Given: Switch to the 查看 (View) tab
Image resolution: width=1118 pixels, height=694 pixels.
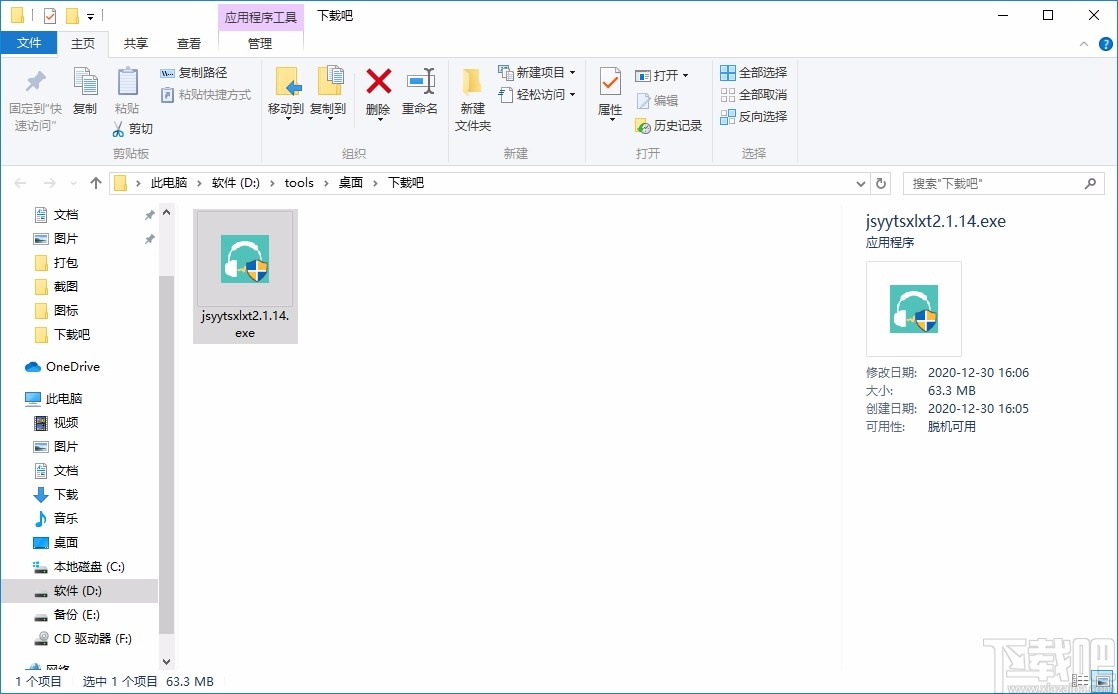Looking at the screenshot, I should (x=189, y=43).
